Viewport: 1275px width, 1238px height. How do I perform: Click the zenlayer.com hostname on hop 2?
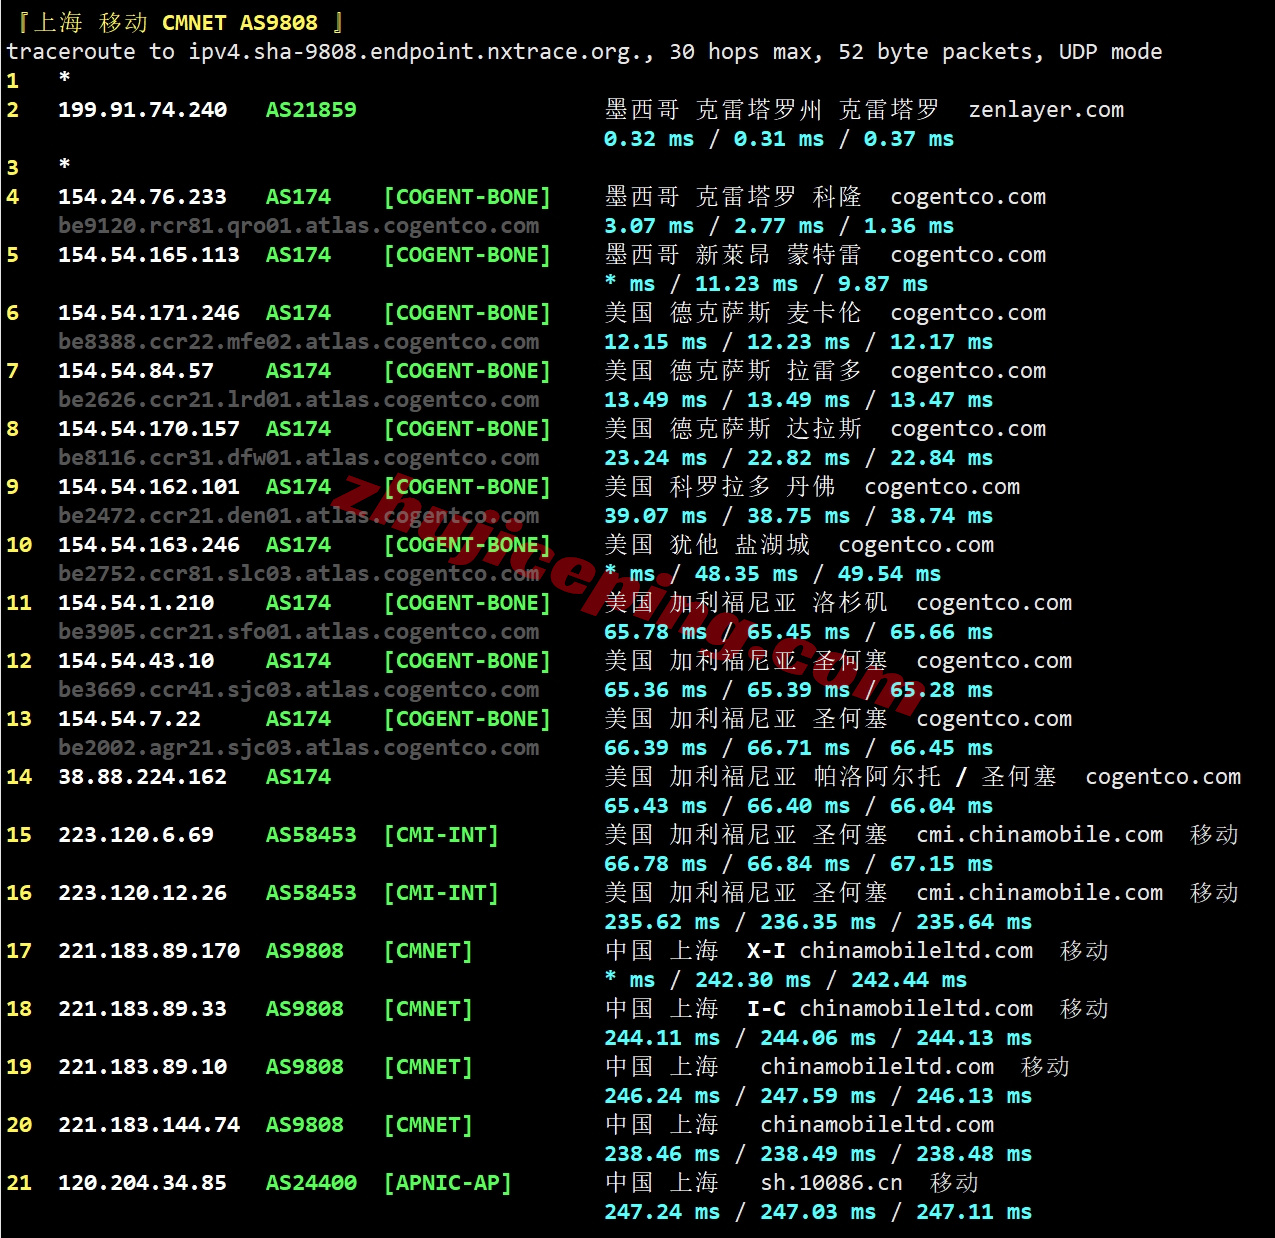click(x=1046, y=110)
